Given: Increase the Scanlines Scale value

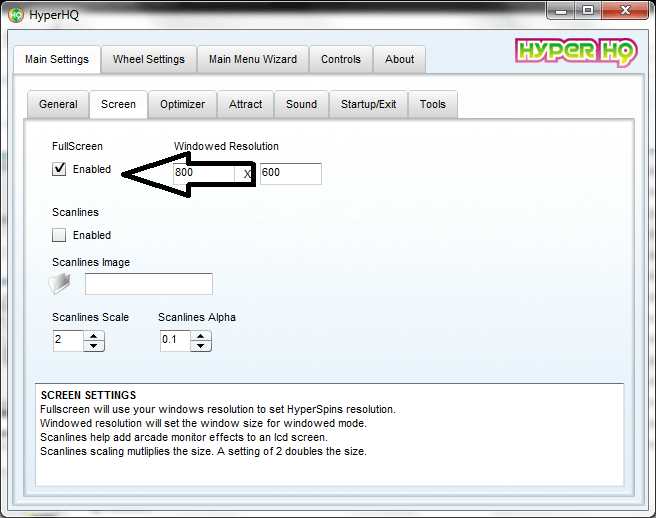Looking at the screenshot, I should [94, 336].
